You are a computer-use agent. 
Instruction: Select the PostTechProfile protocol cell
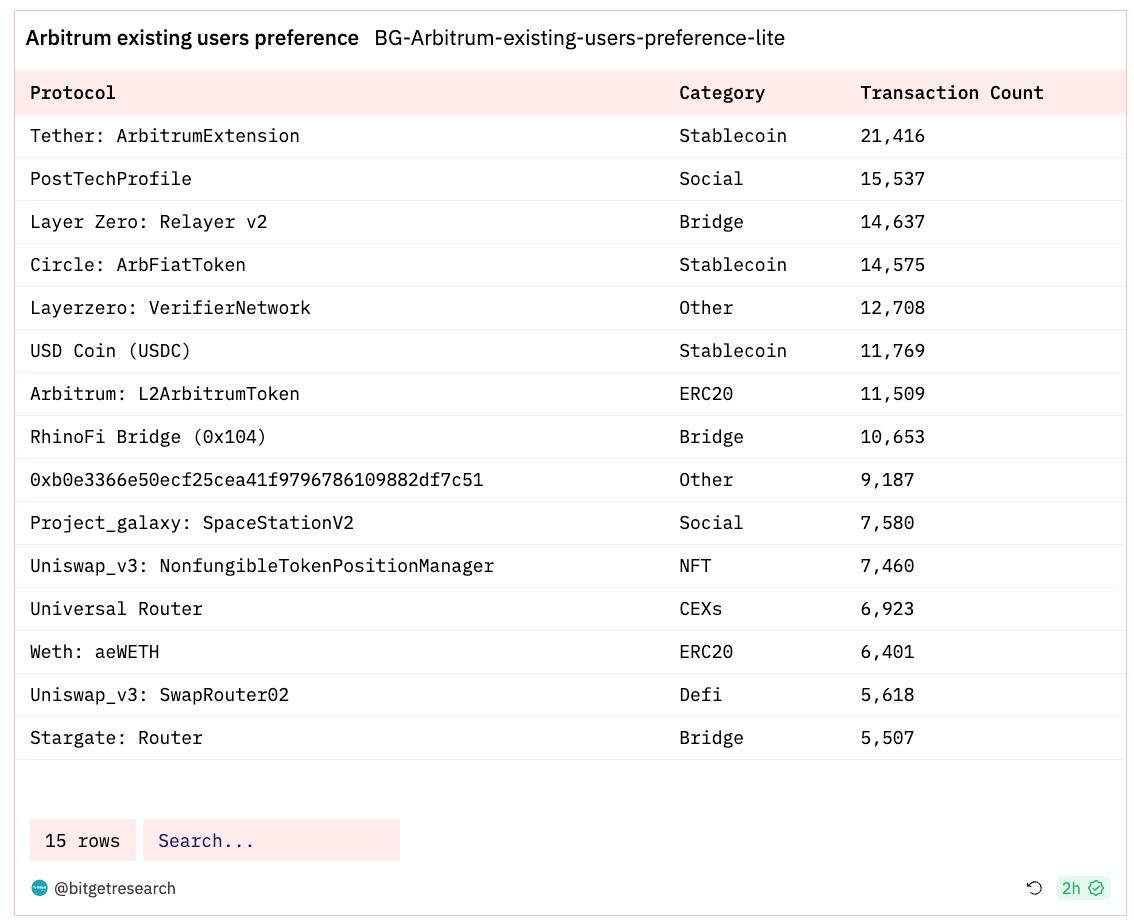pos(111,179)
